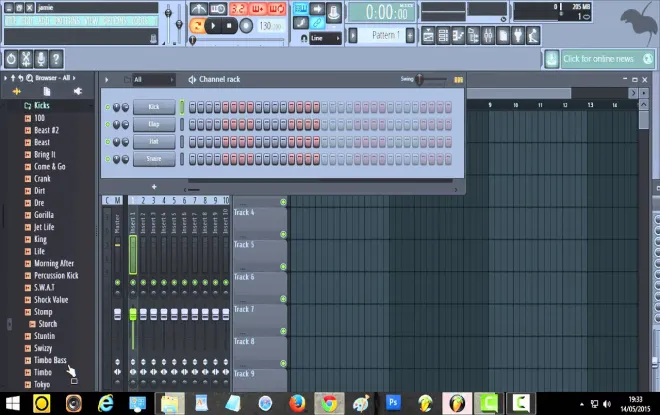Image resolution: width=660 pixels, height=415 pixels.
Task: Open channel rack graph editor icon
Action: pyautogui.click(x=458, y=80)
